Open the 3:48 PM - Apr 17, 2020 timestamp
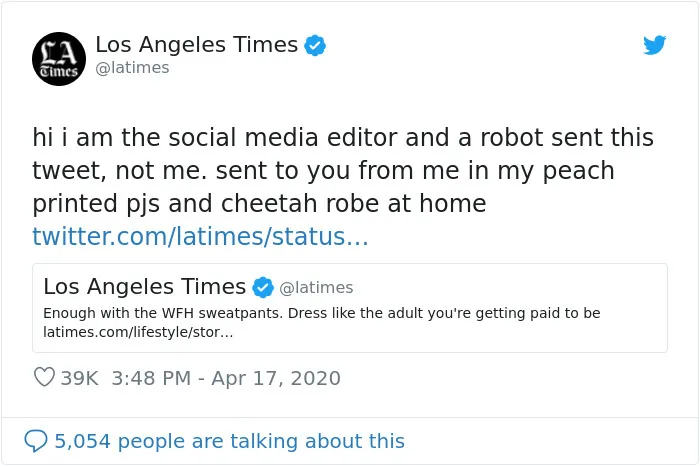This screenshot has height=466, width=700. pos(226,378)
